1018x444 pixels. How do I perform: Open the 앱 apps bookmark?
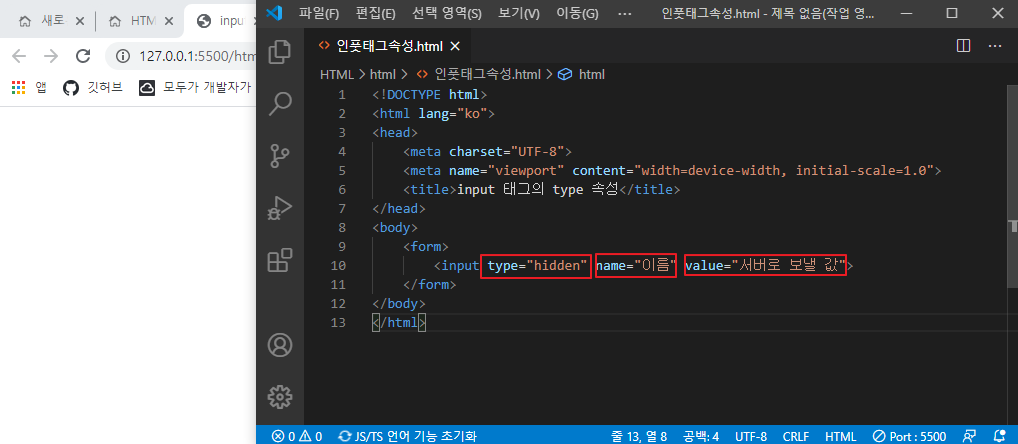[29, 88]
